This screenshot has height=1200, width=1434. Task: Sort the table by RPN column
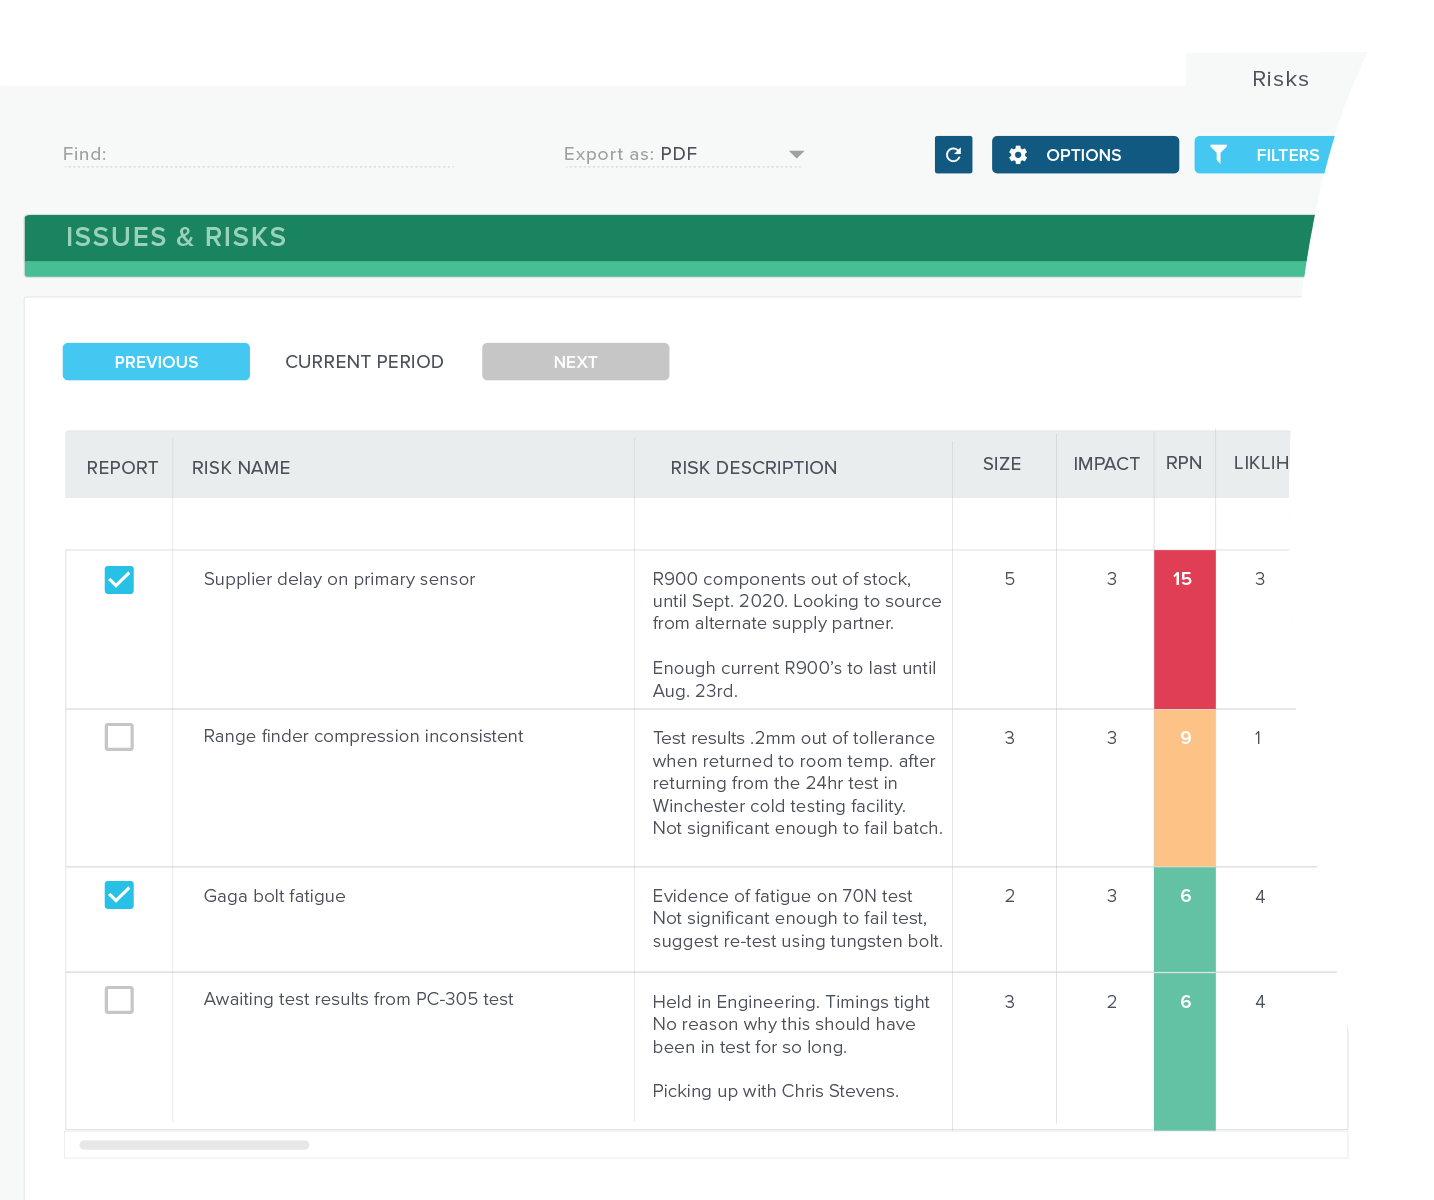click(x=1184, y=463)
